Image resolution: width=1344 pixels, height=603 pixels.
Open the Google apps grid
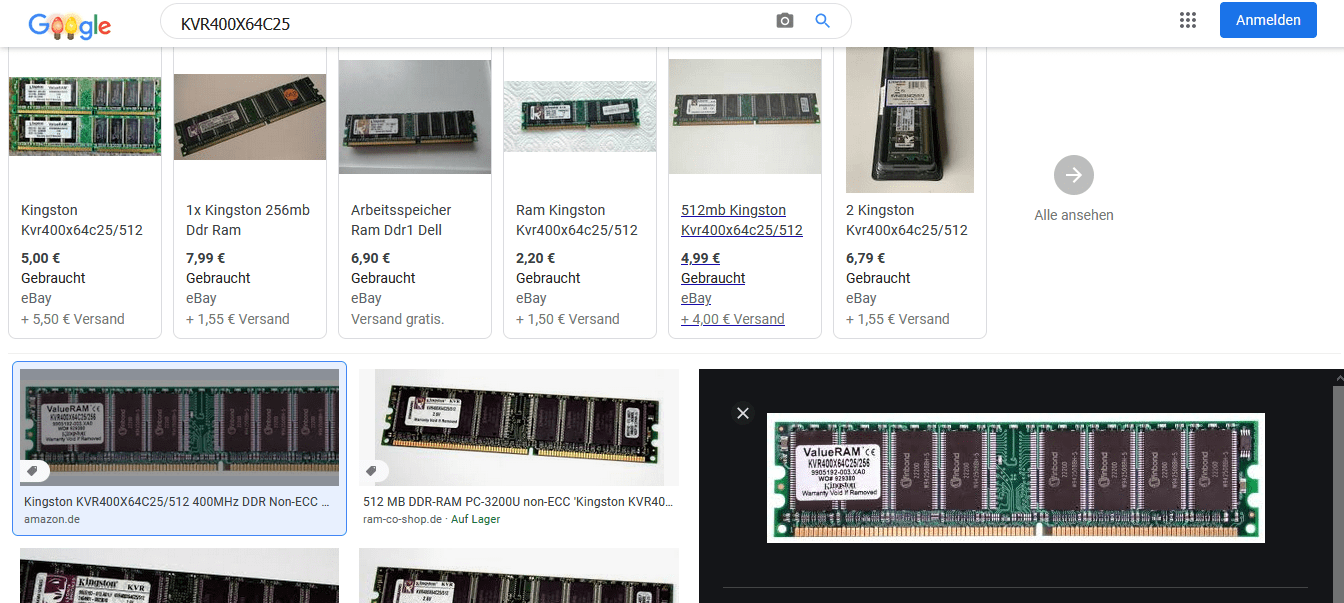pyautogui.click(x=1188, y=20)
